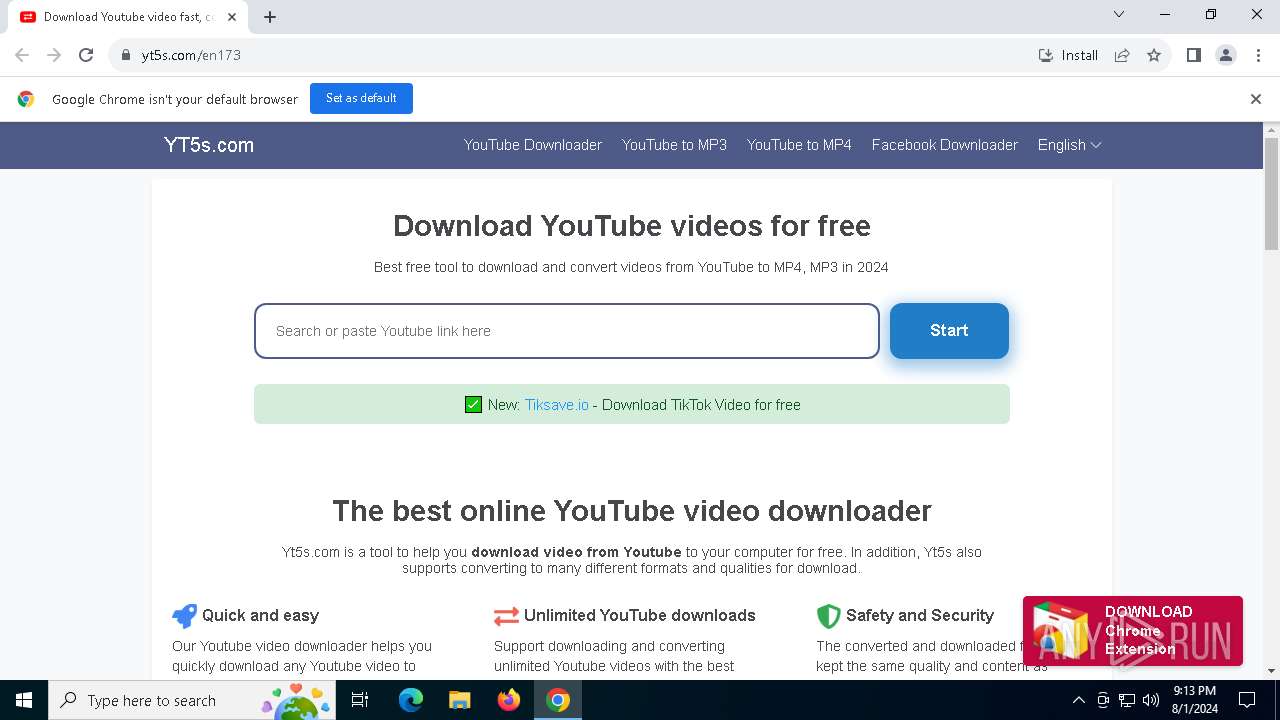Dismiss the default browser notification bar

pyautogui.click(x=1255, y=99)
